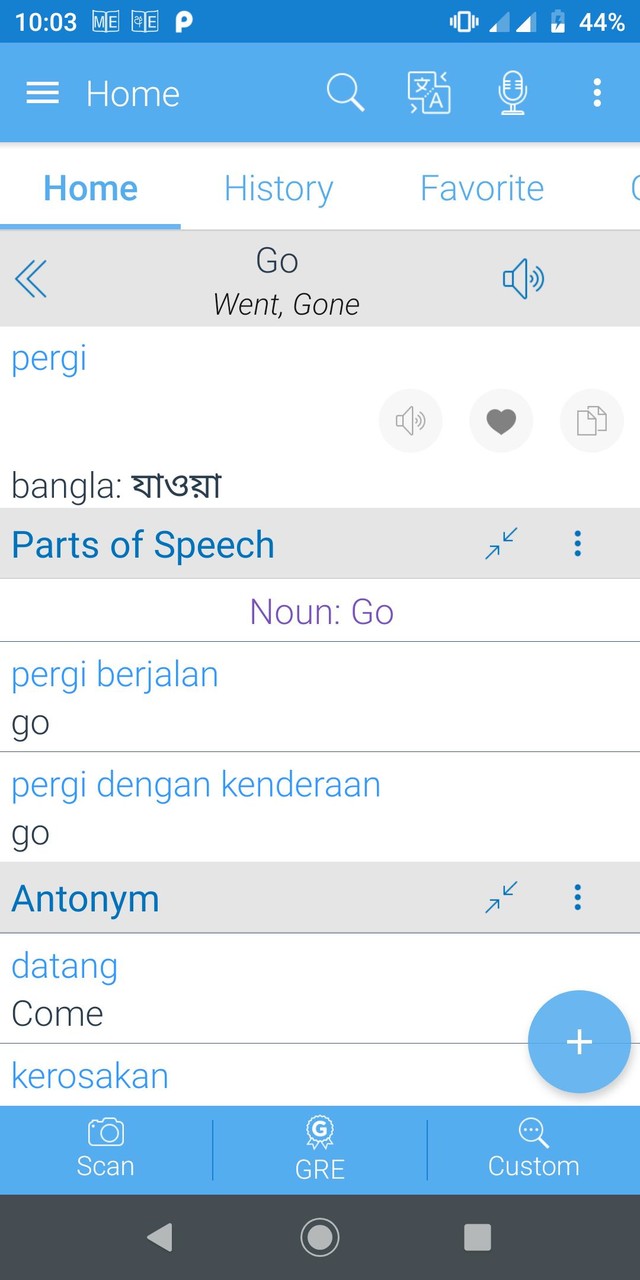
Task: Tap the floating plus button
Action: (x=579, y=1042)
